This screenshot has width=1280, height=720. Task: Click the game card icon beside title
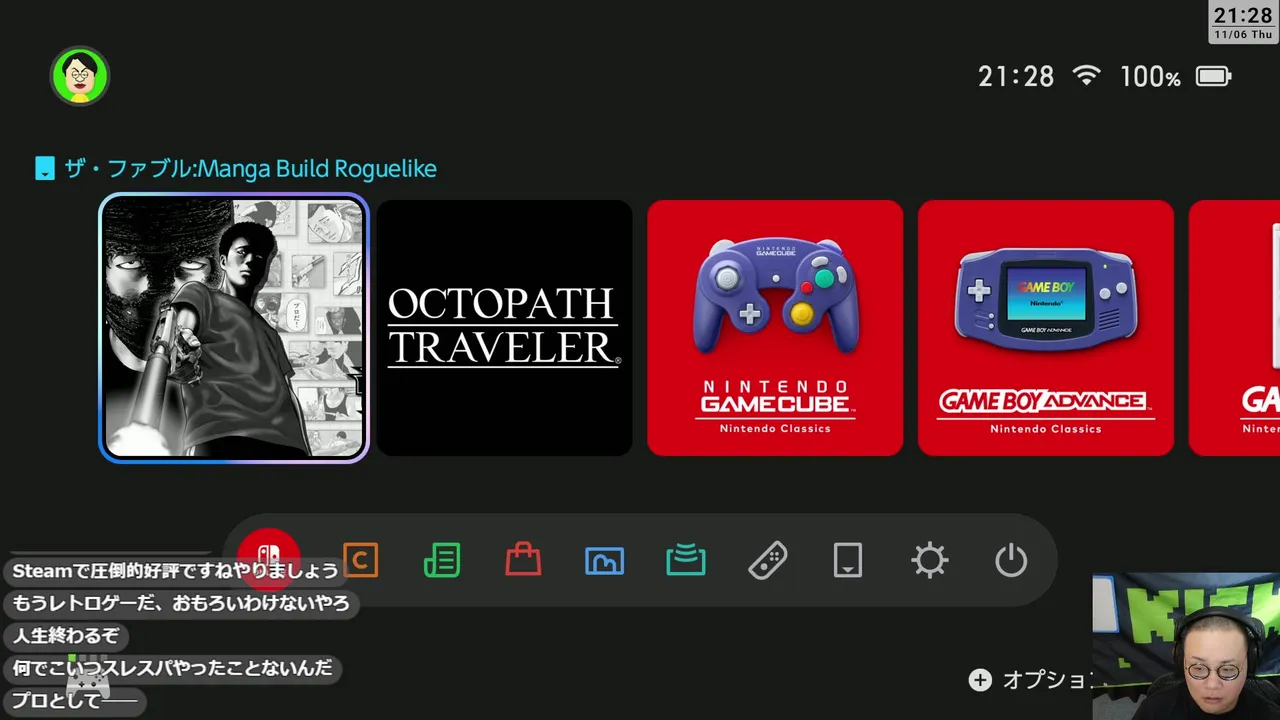44,168
